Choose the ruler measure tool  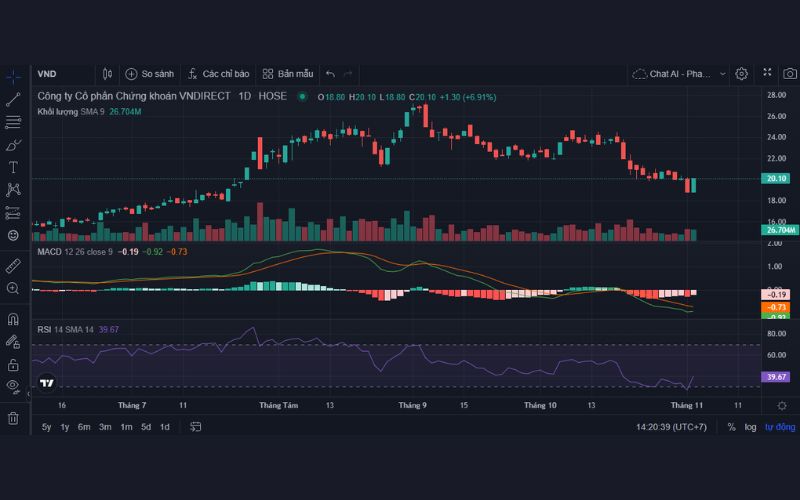coord(13,266)
